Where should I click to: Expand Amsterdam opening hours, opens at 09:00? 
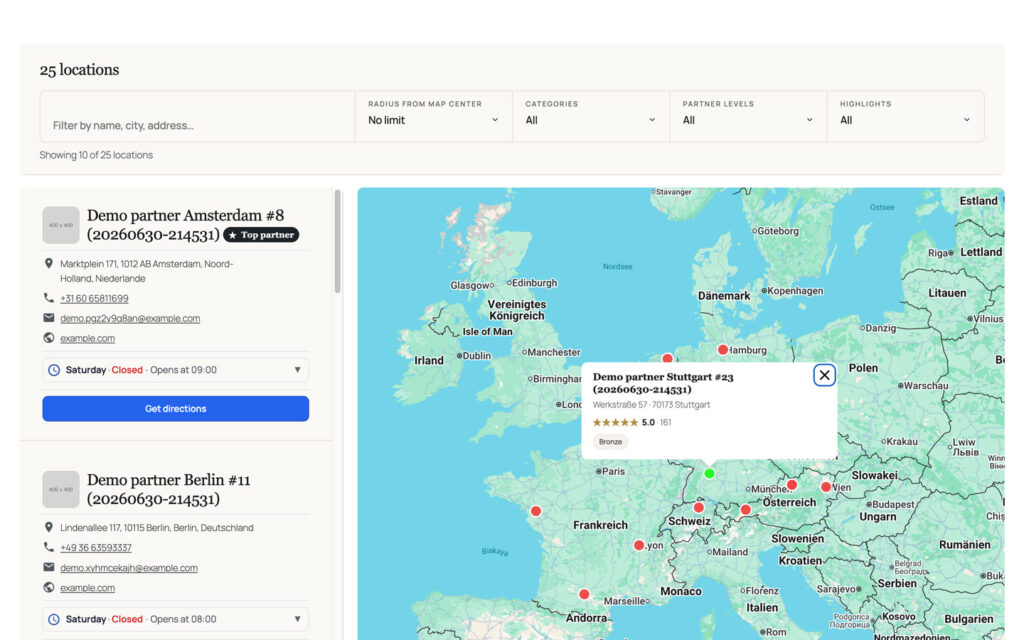point(176,370)
